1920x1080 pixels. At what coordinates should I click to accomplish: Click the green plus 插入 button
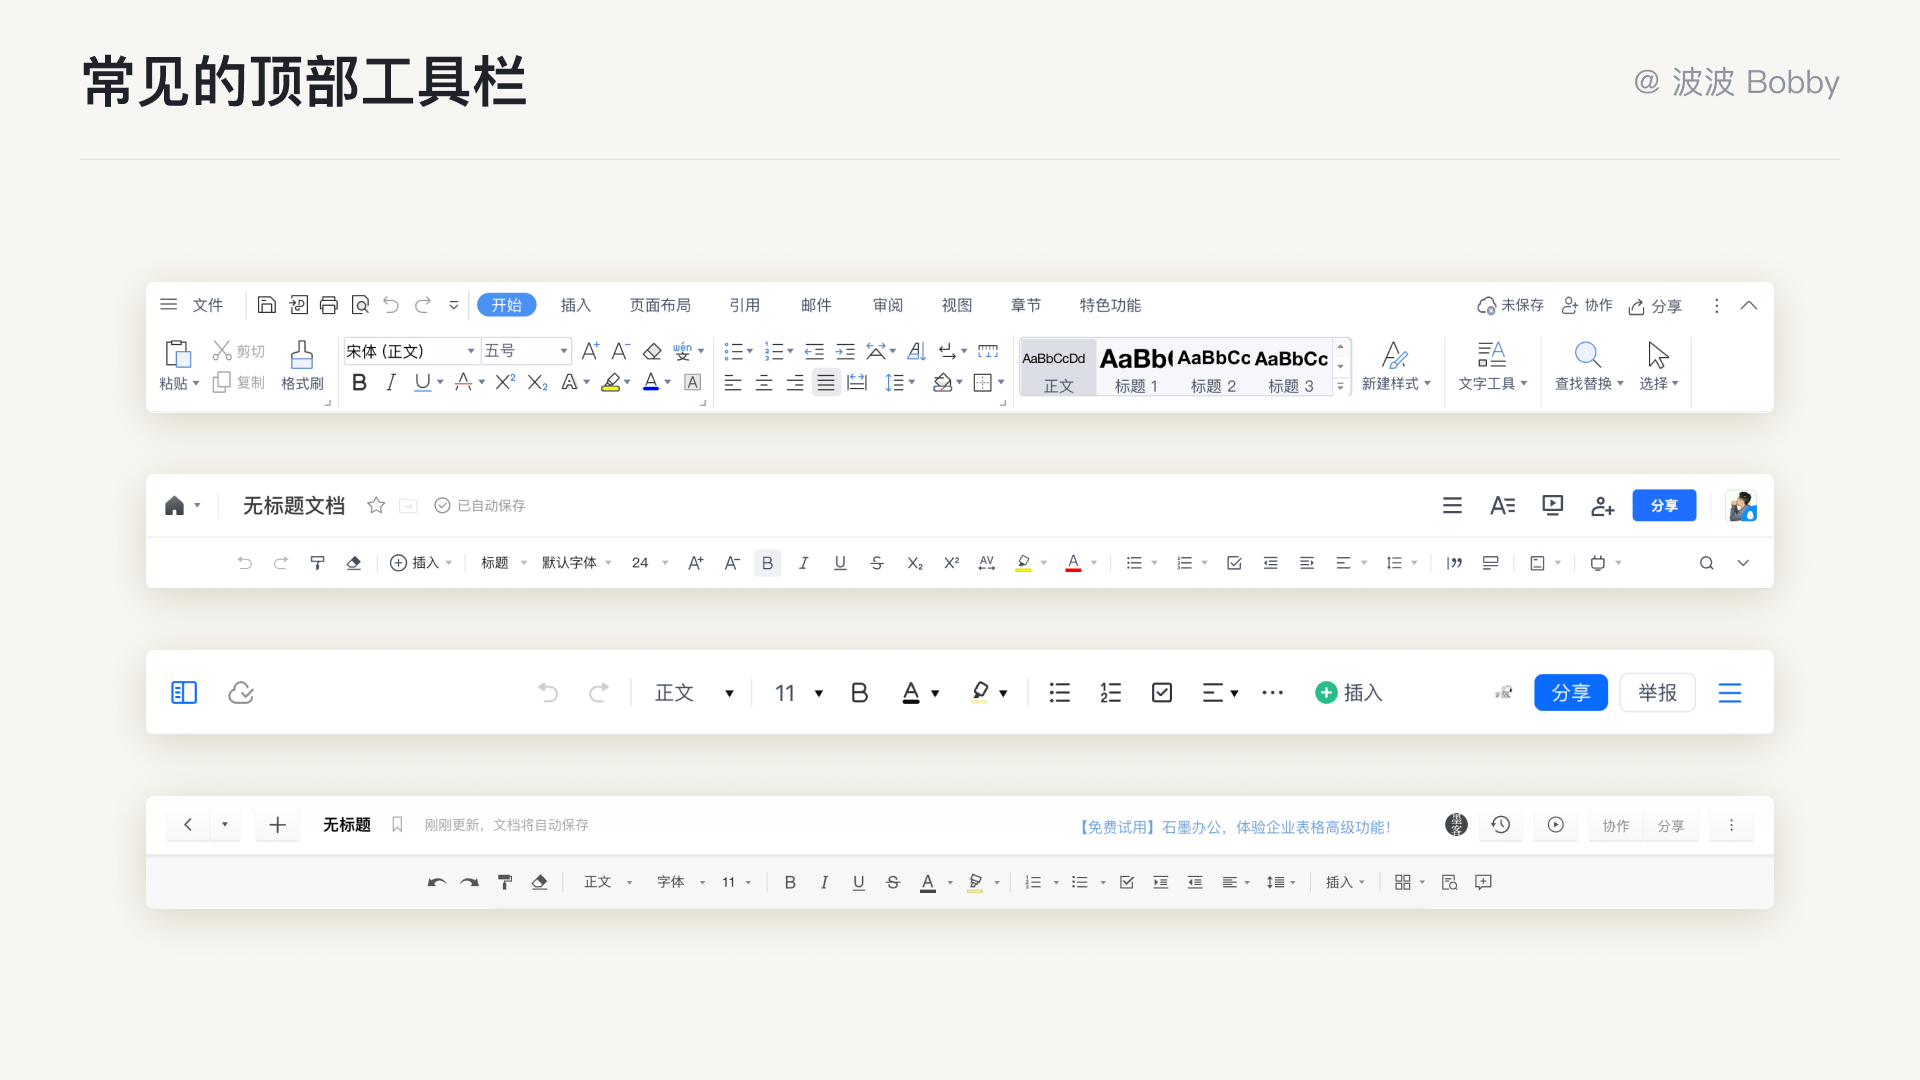(1348, 693)
